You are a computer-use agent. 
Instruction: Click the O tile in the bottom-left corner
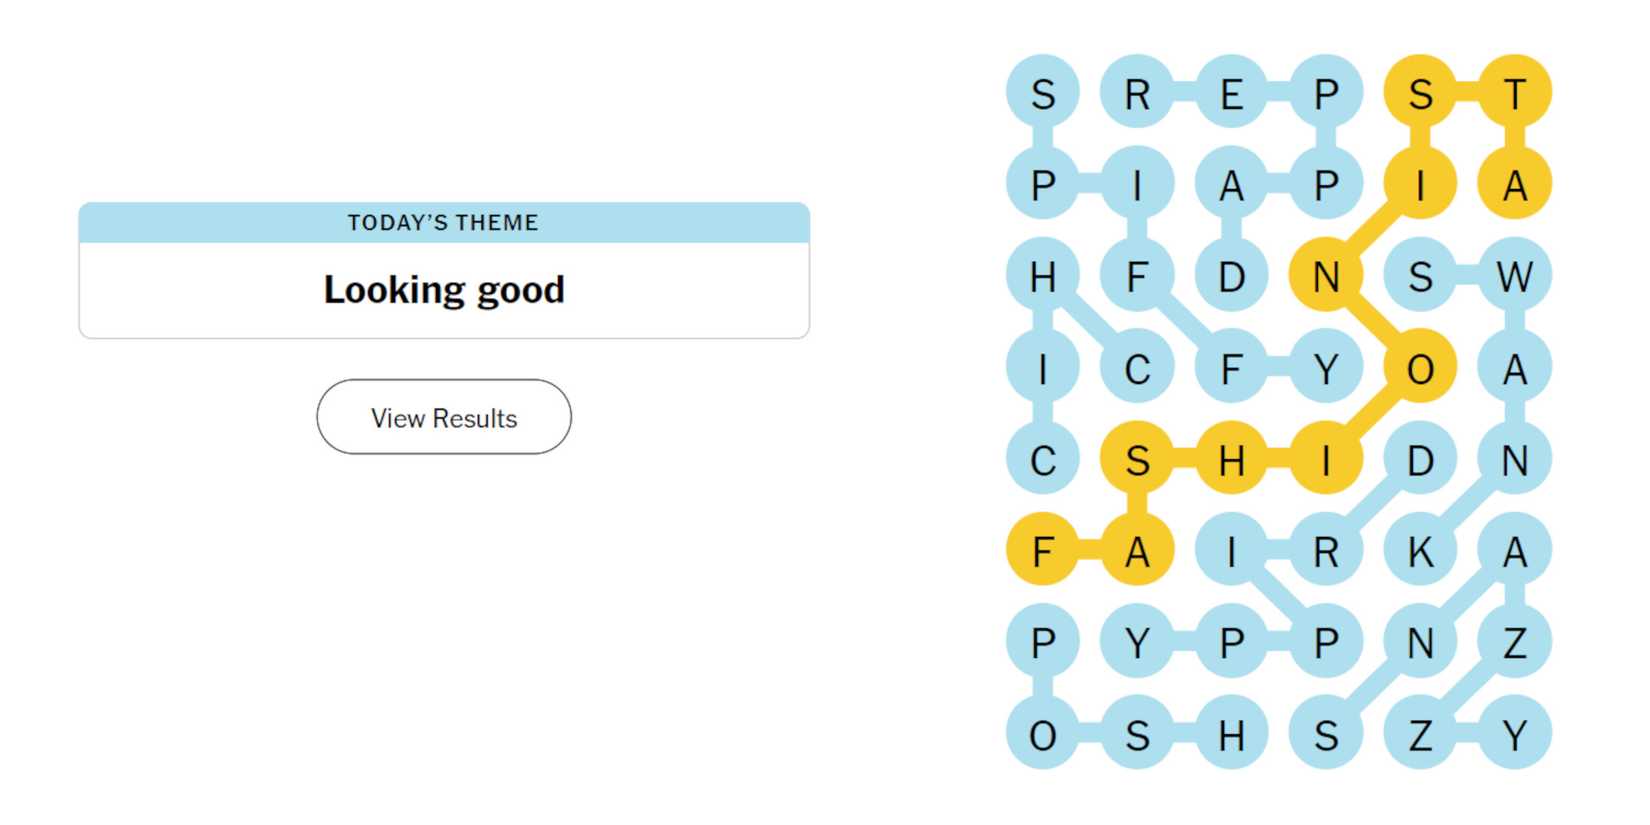pyautogui.click(x=1043, y=735)
